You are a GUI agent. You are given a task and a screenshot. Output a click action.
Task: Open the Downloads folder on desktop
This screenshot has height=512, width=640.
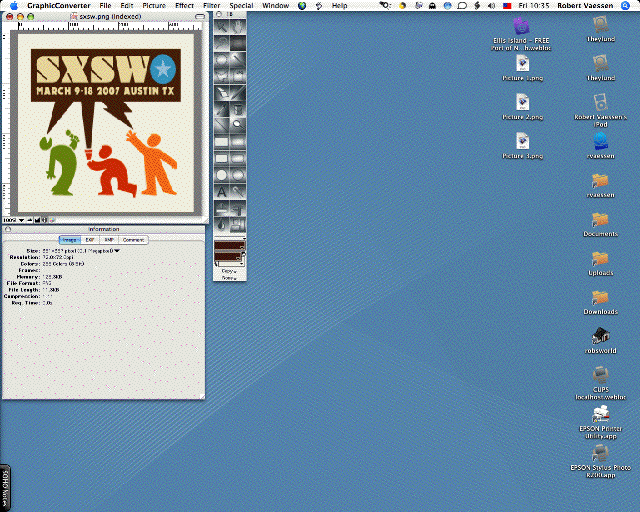point(600,297)
